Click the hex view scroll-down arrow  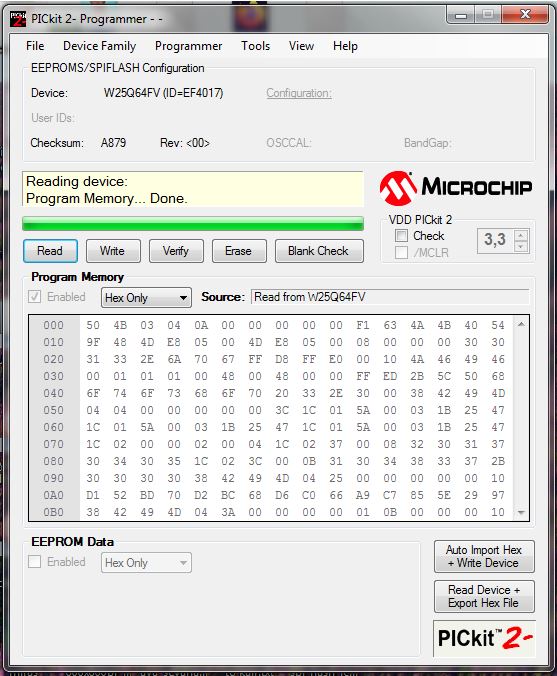(x=521, y=512)
